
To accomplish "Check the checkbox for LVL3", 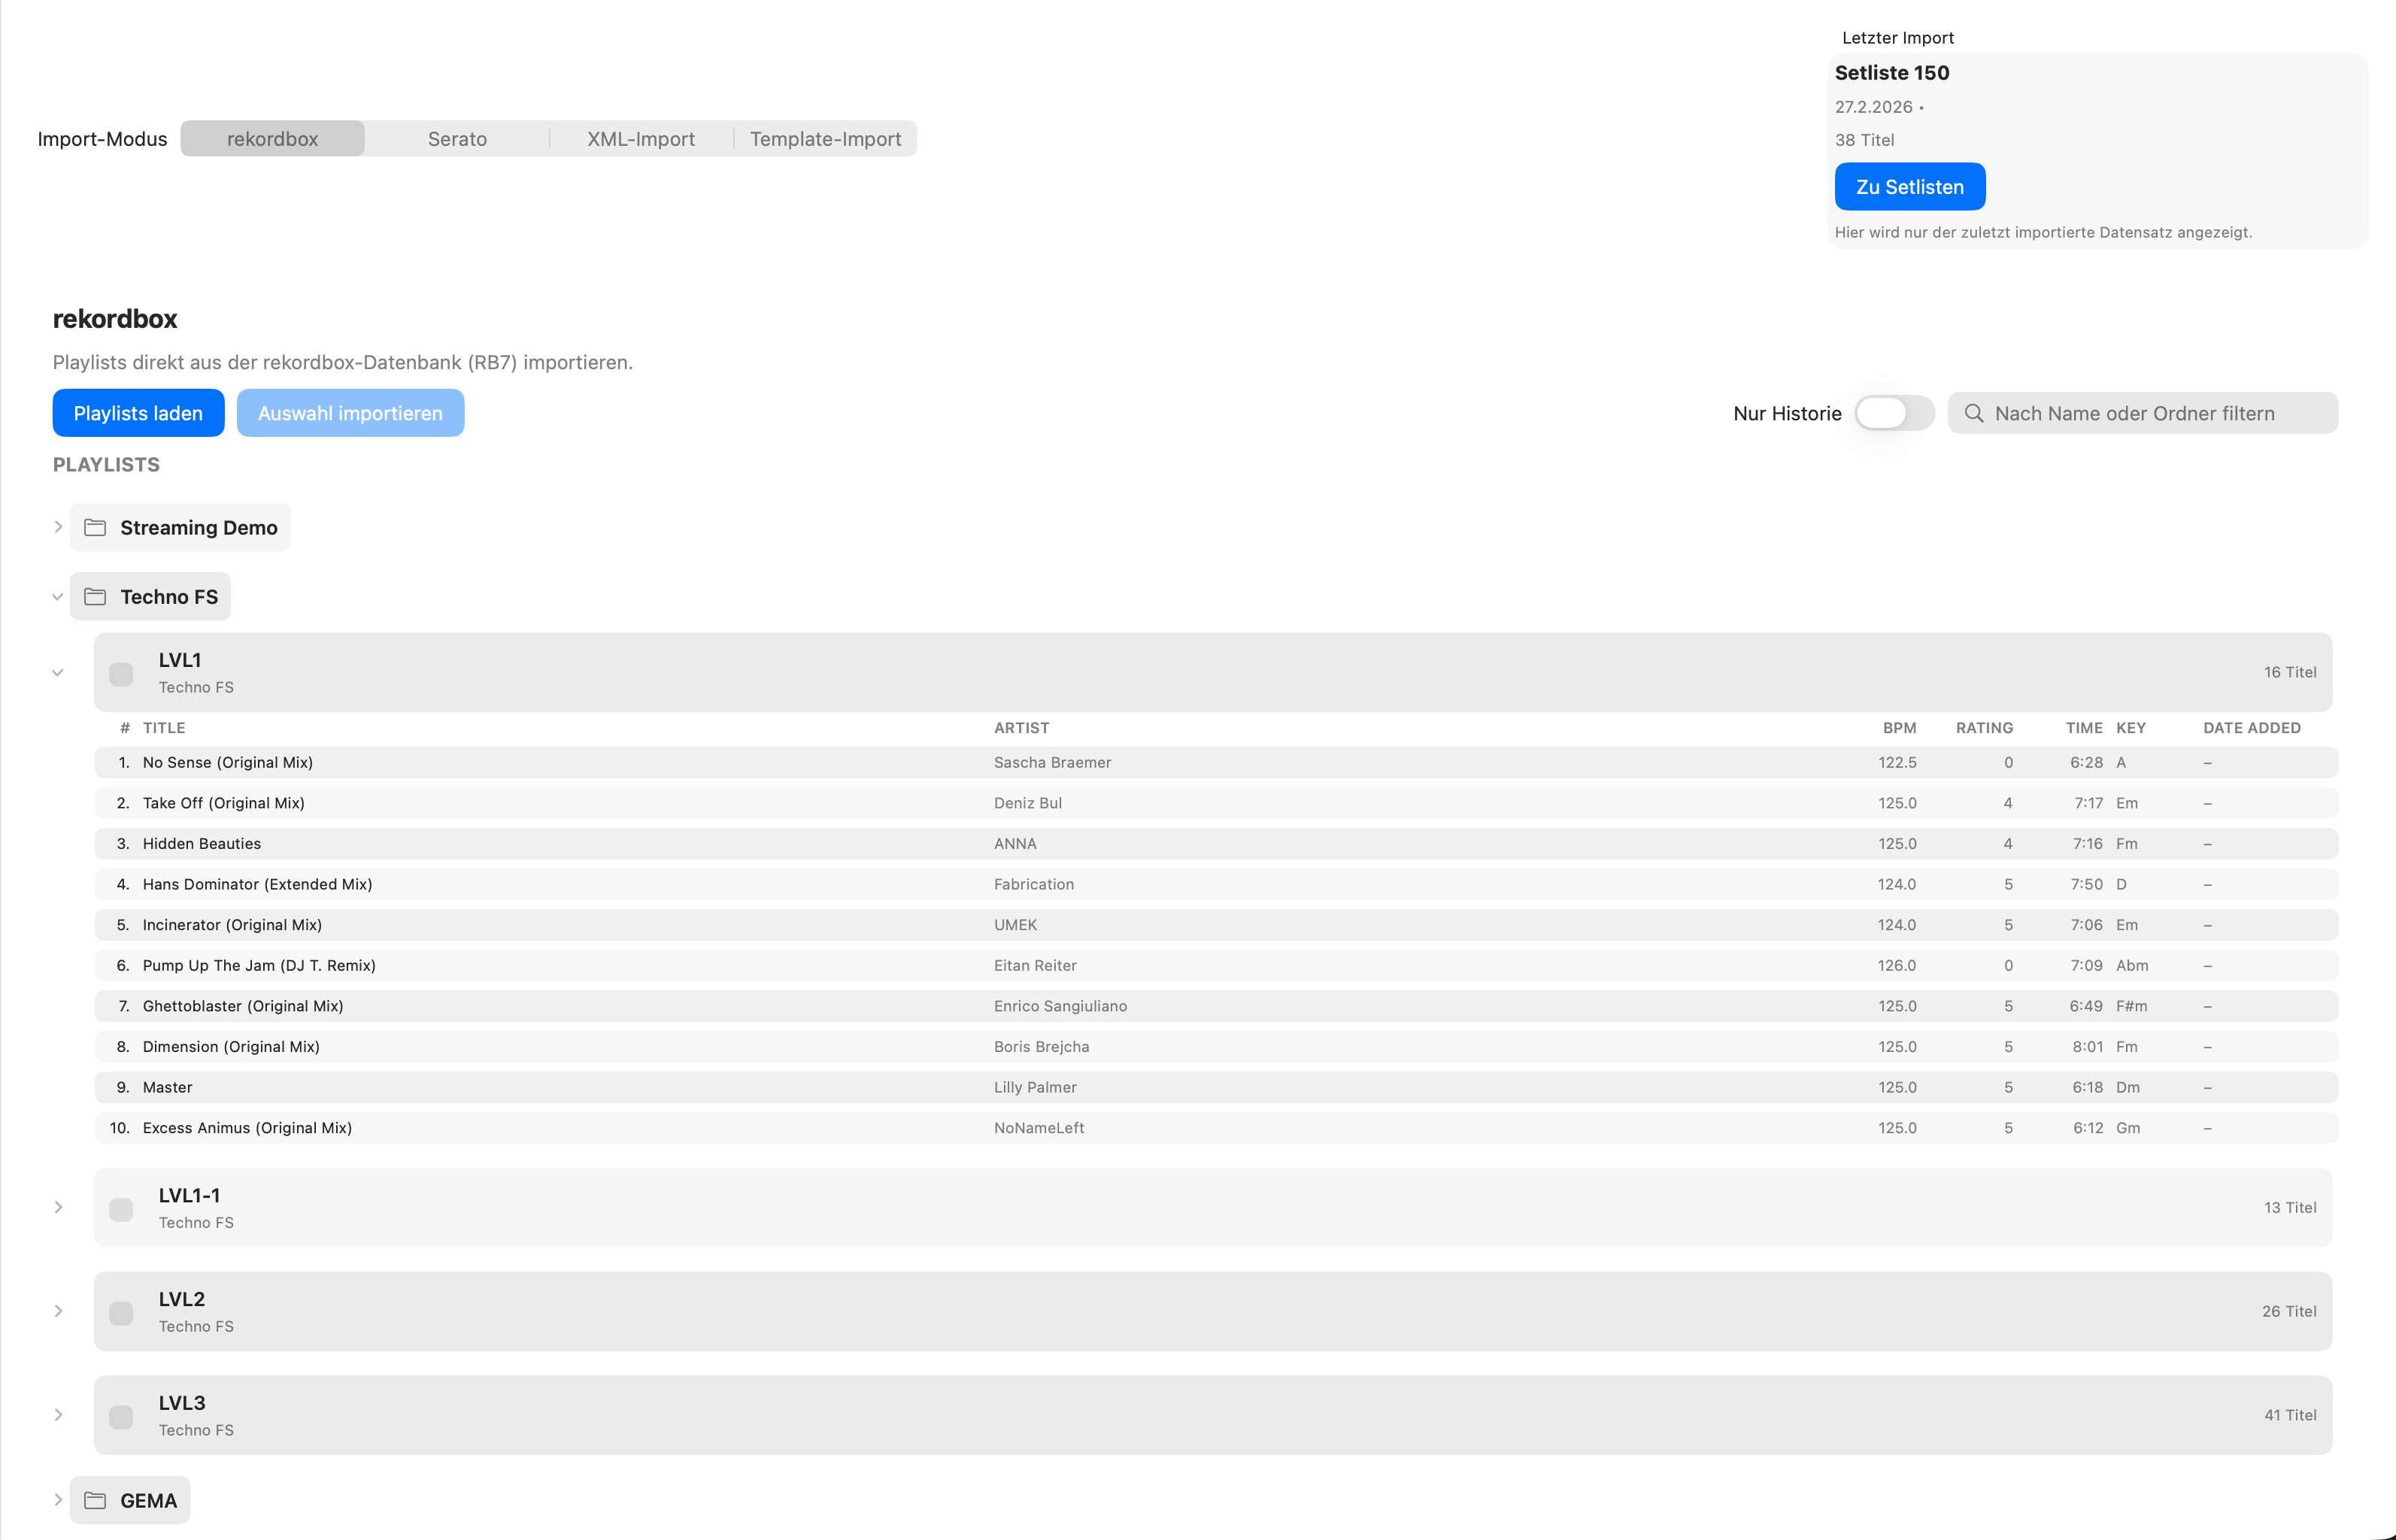I will [x=121, y=1415].
